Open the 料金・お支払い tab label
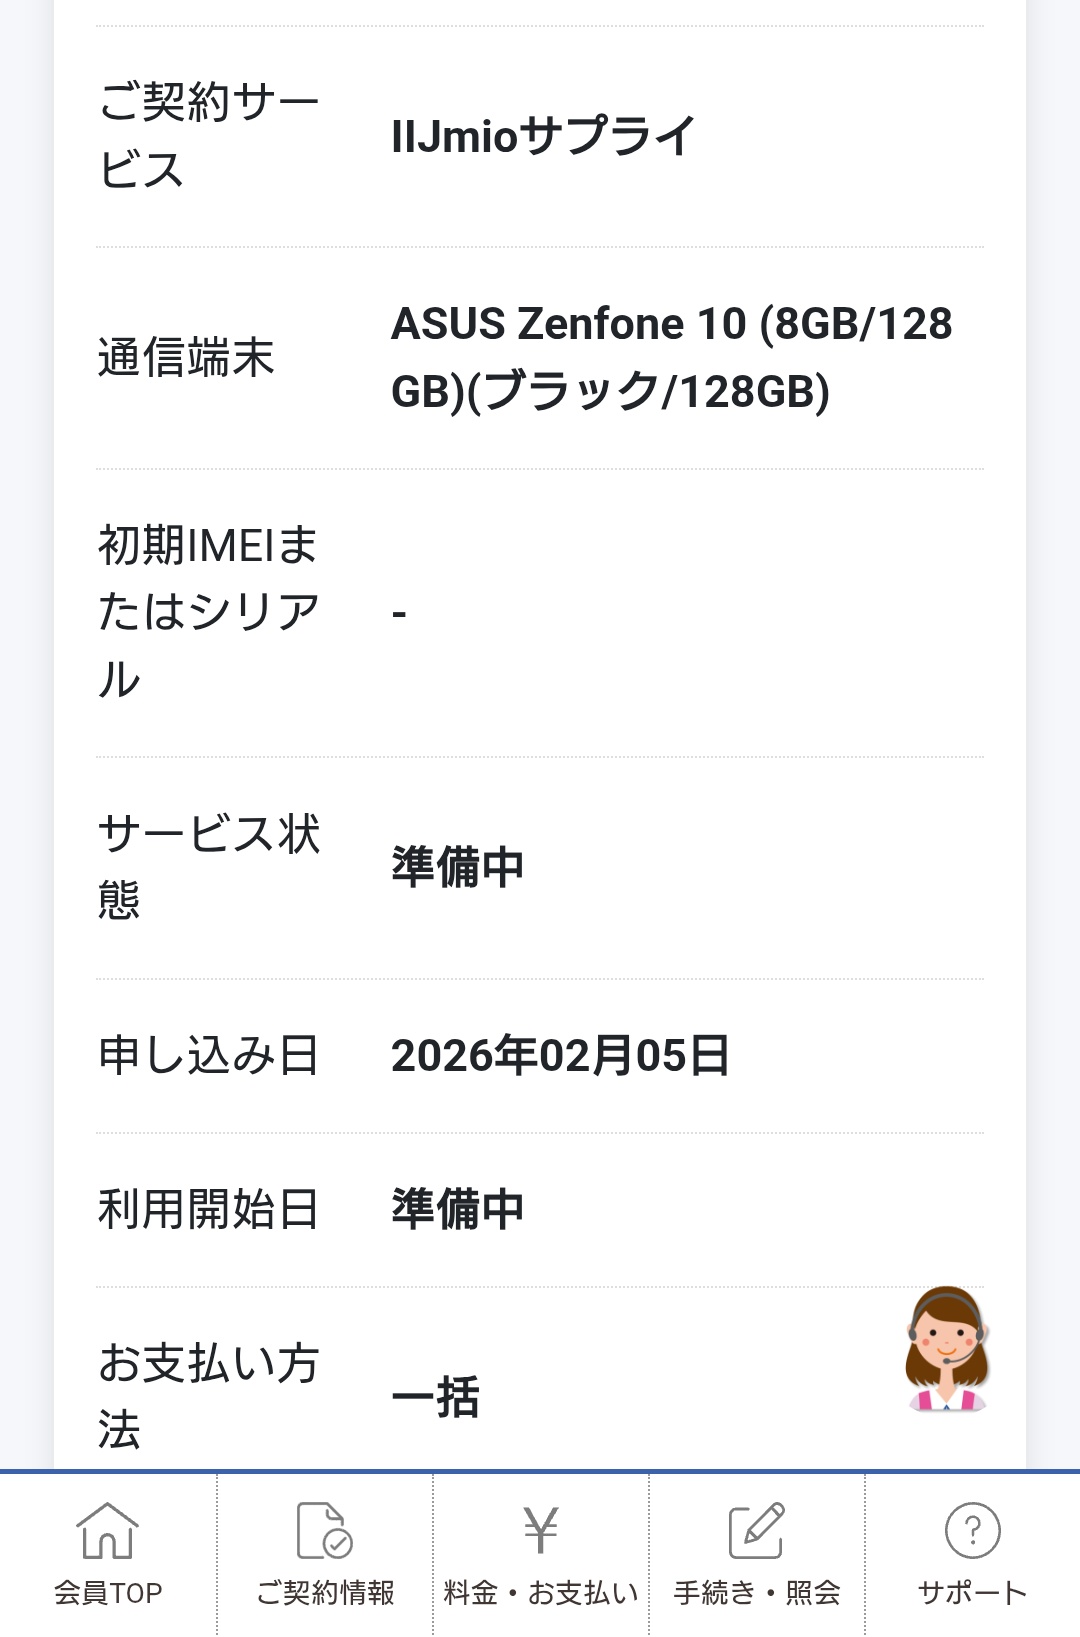The height and width of the screenshot is (1637, 1080). pyautogui.click(x=541, y=1593)
